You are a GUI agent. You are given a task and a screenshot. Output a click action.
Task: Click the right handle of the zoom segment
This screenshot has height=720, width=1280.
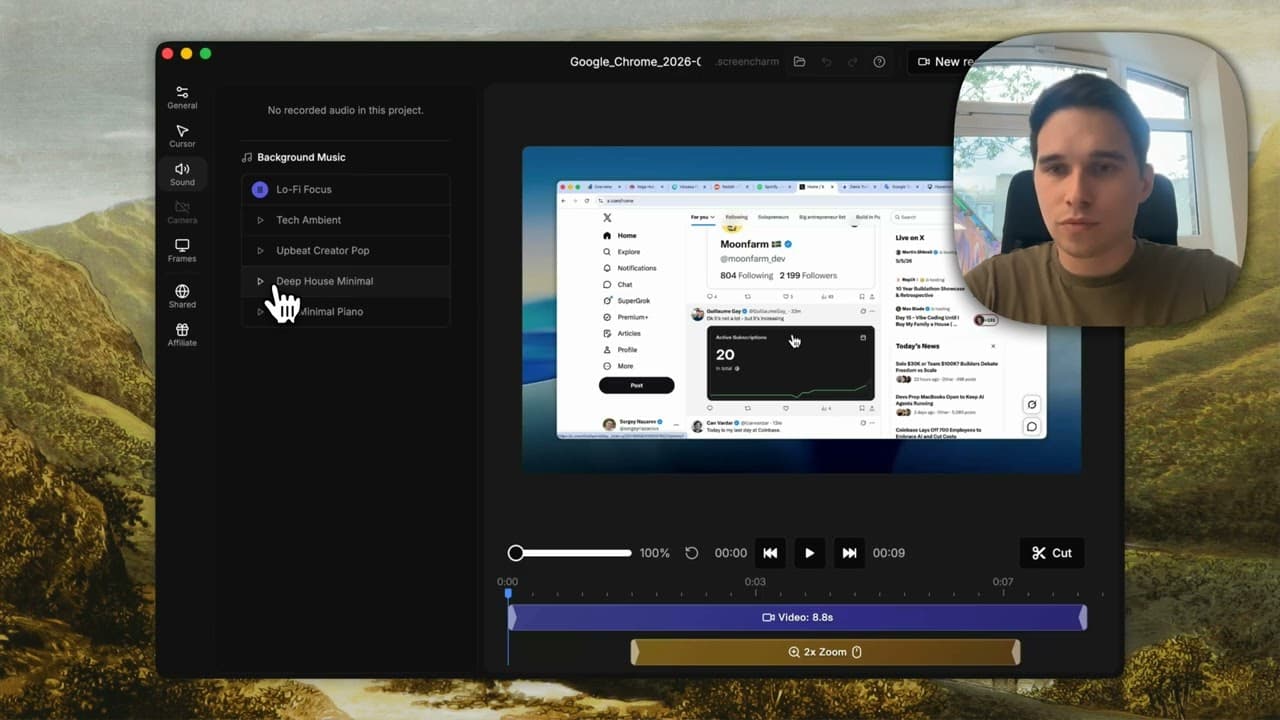click(x=1016, y=652)
